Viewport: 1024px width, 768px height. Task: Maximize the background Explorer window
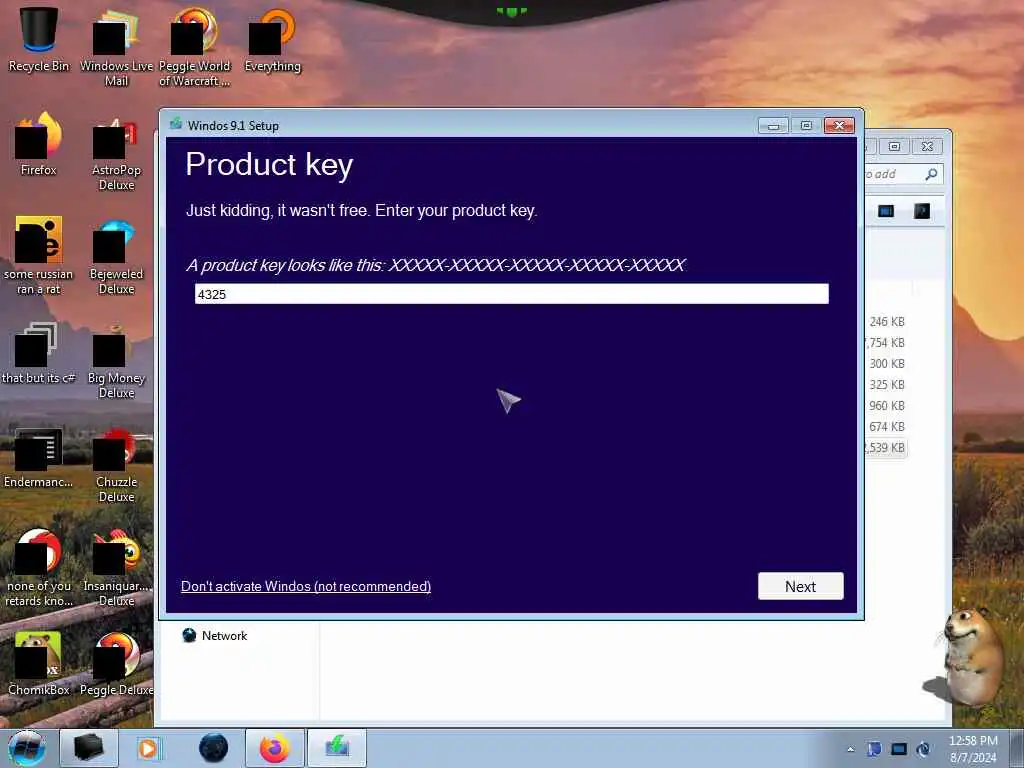(x=894, y=146)
